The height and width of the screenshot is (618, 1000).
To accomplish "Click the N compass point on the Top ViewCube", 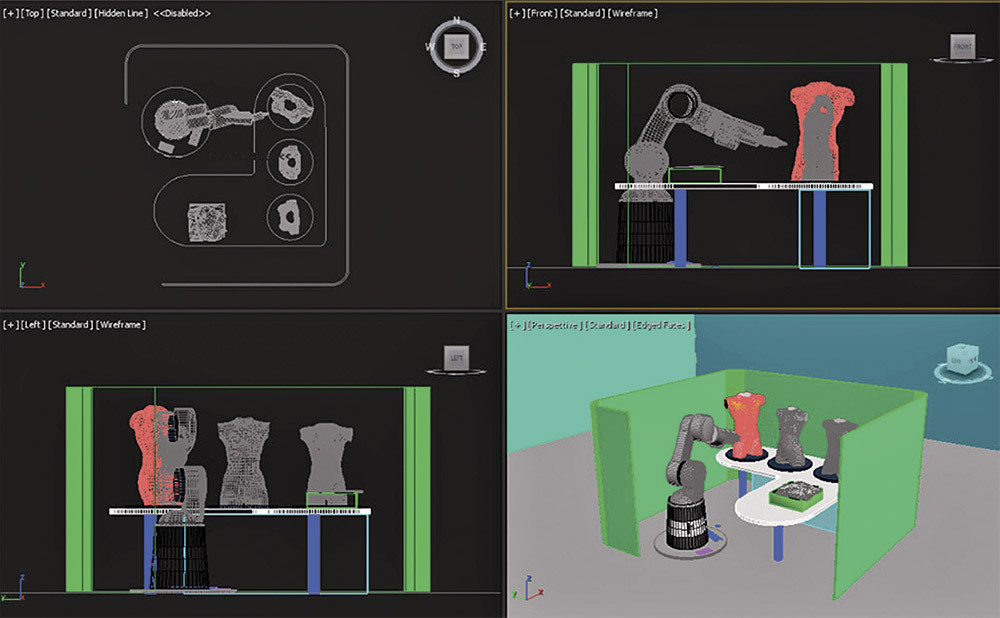I will pos(457,21).
